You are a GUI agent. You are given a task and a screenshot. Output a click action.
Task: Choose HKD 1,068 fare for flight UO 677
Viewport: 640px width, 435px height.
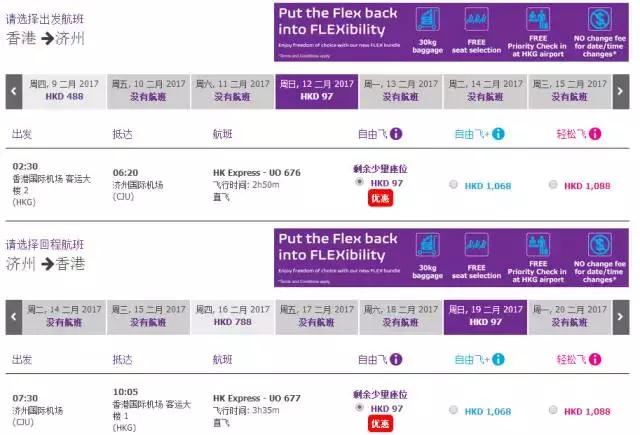point(455,410)
